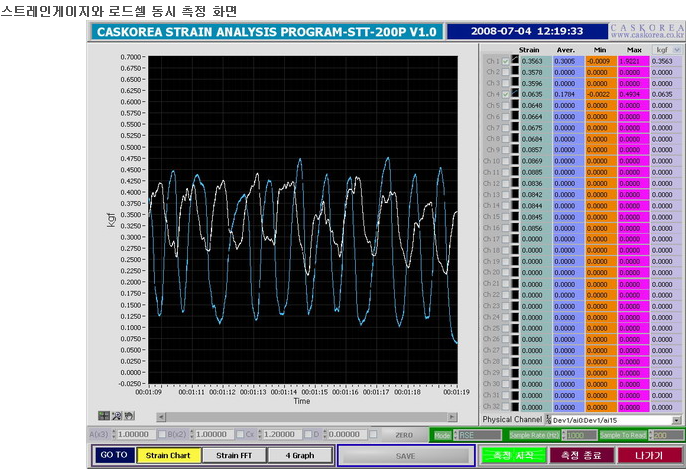Click the Sample Rate (Hz) stepper arrows
The image size is (690, 476).
[x=564, y=435]
